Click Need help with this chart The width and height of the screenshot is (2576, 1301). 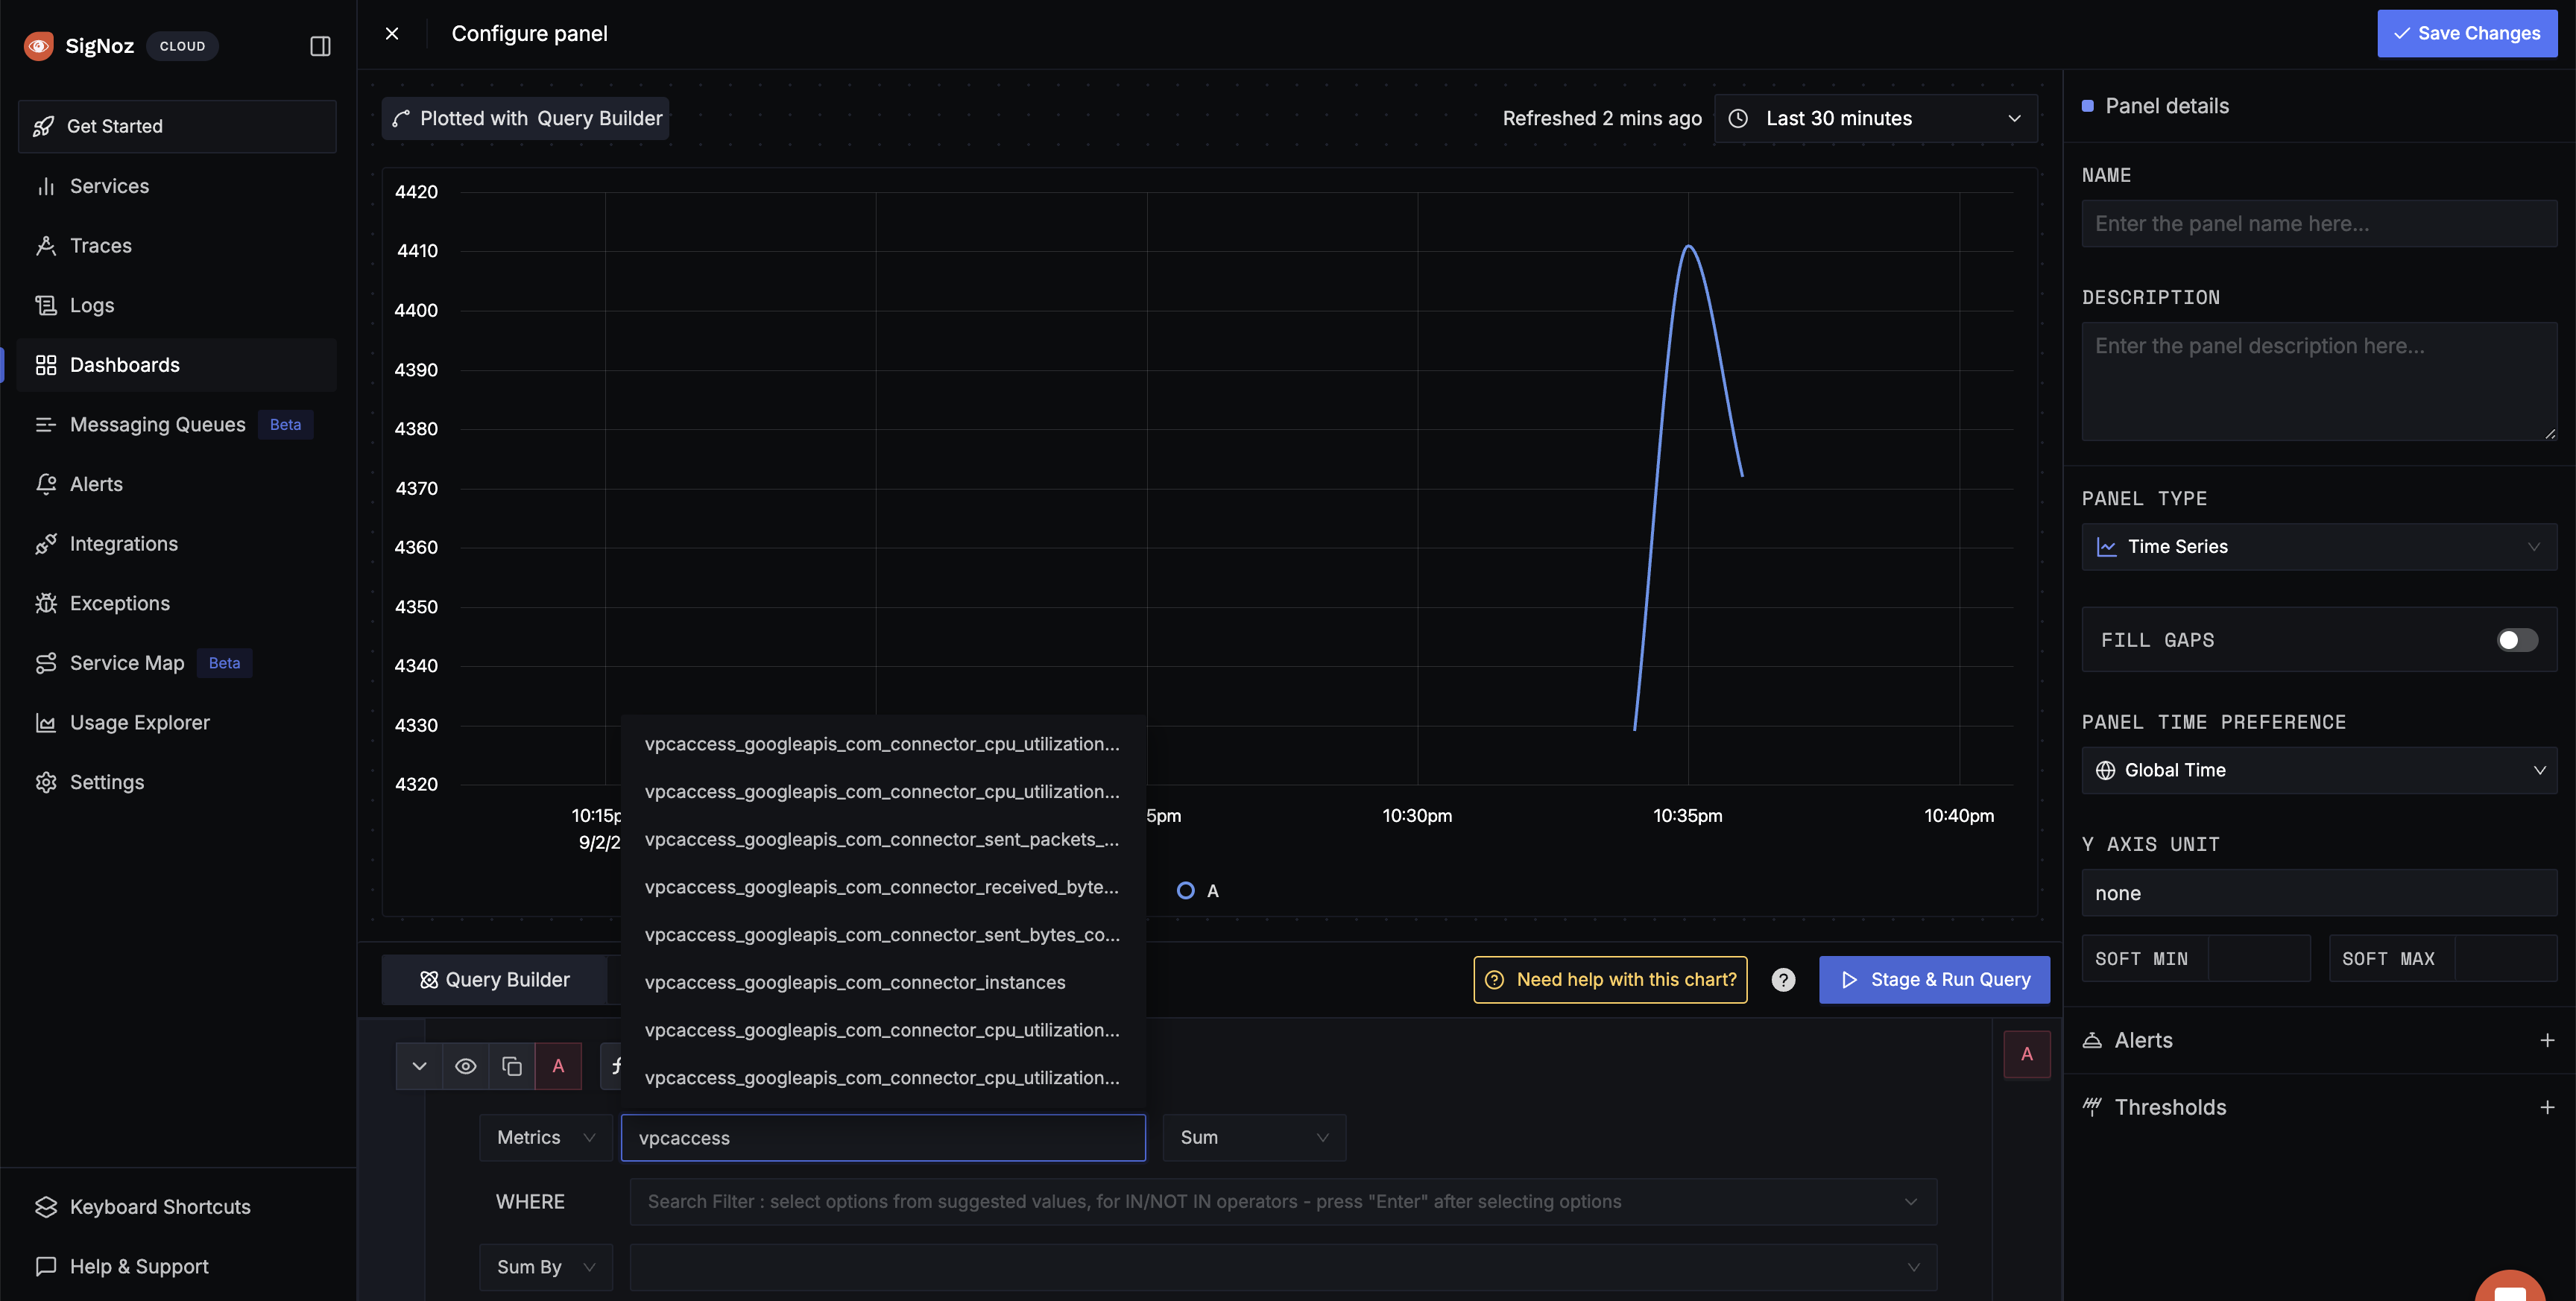(x=1610, y=980)
